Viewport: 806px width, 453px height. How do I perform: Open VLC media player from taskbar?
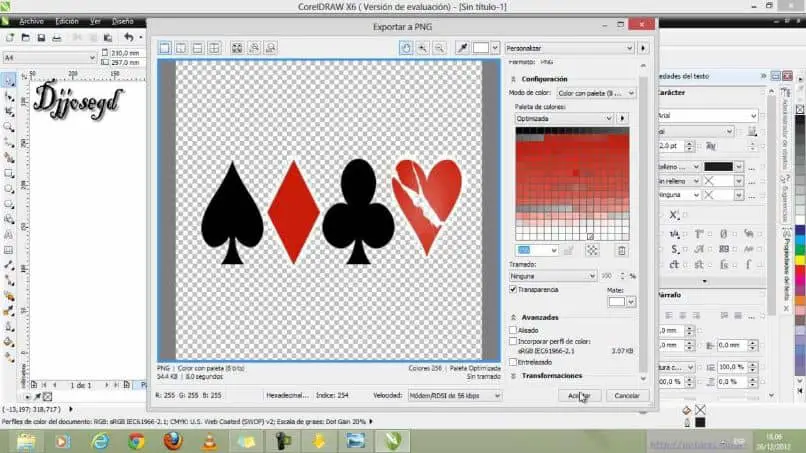click(209, 441)
